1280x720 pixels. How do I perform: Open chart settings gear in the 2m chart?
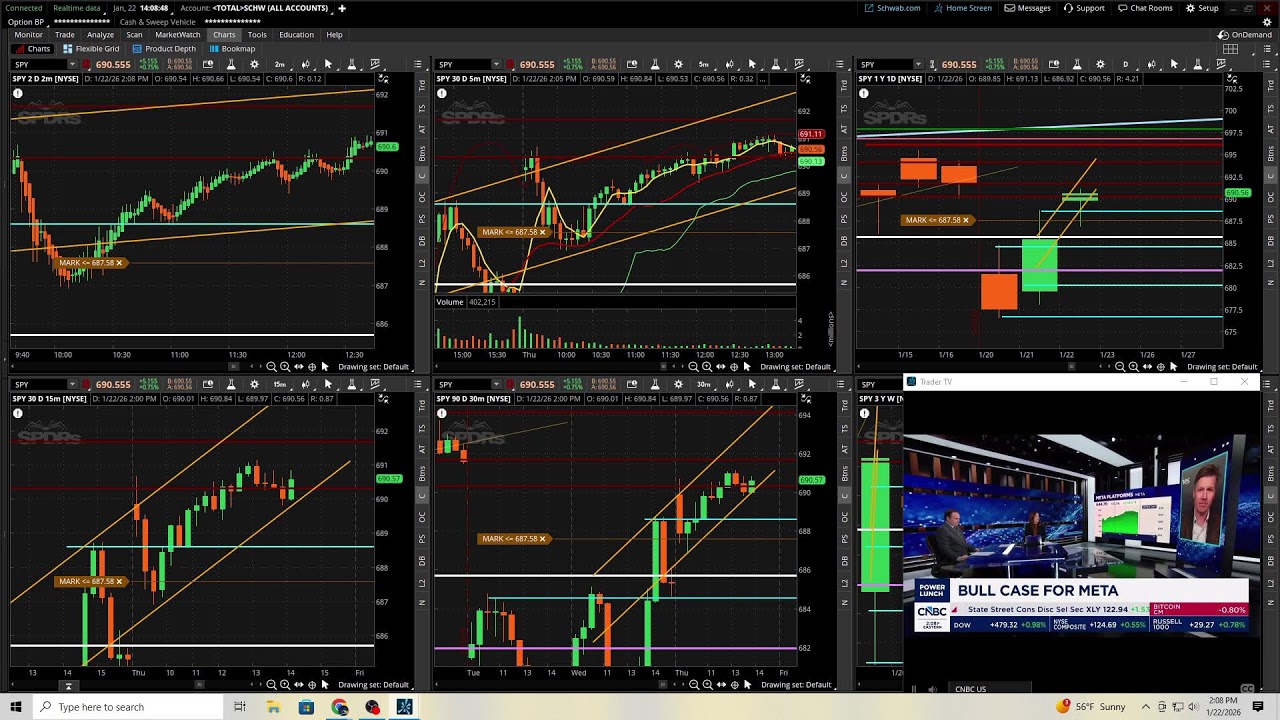click(x=254, y=64)
